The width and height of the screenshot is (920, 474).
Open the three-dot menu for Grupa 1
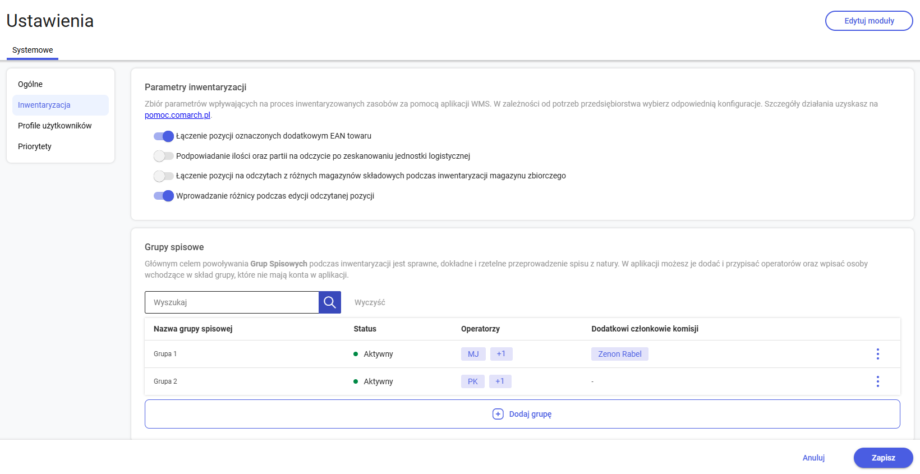click(x=877, y=354)
